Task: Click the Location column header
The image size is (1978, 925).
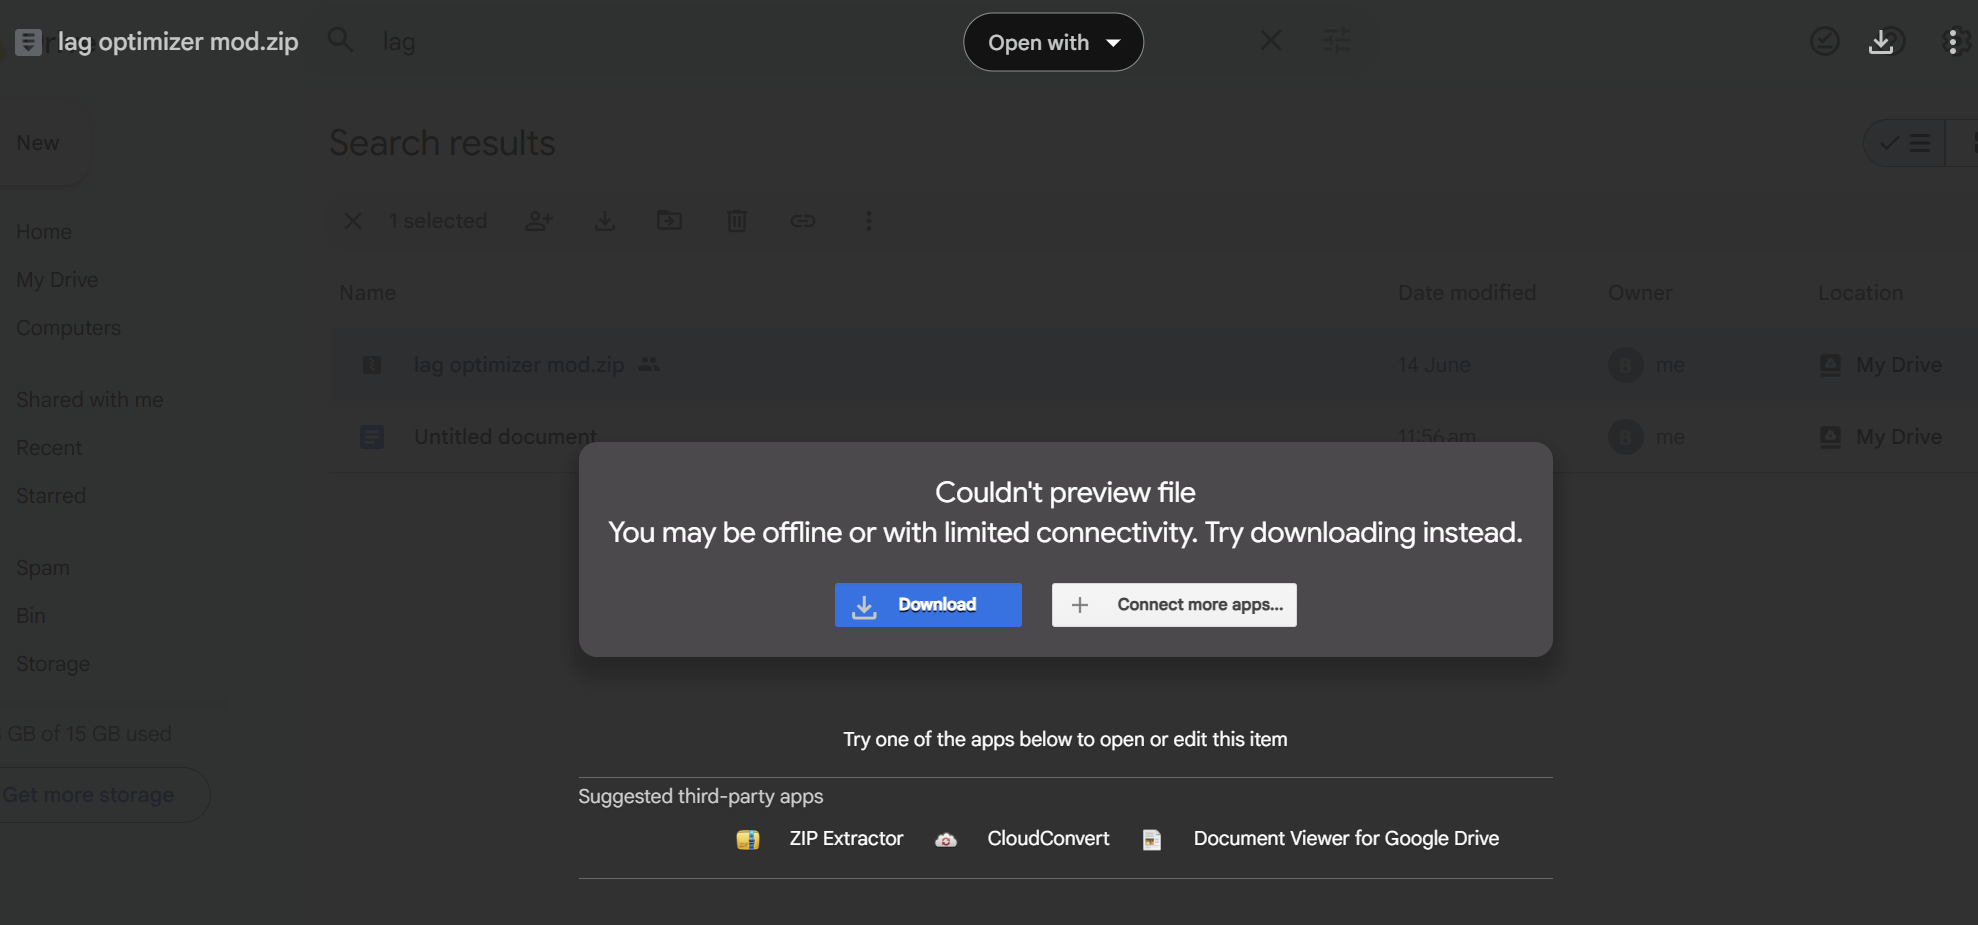Action: [x=1860, y=293]
